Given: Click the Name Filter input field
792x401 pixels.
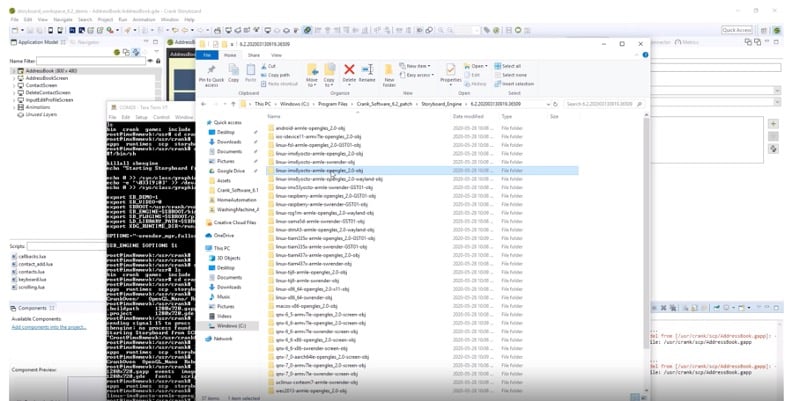Looking at the screenshot, I should (90, 61).
